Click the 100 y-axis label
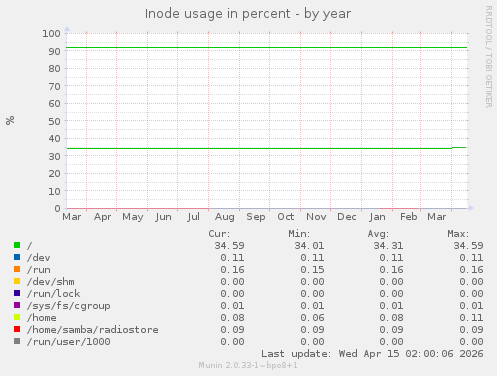The height and width of the screenshot is (376, 497). click(x=51, y=33)
